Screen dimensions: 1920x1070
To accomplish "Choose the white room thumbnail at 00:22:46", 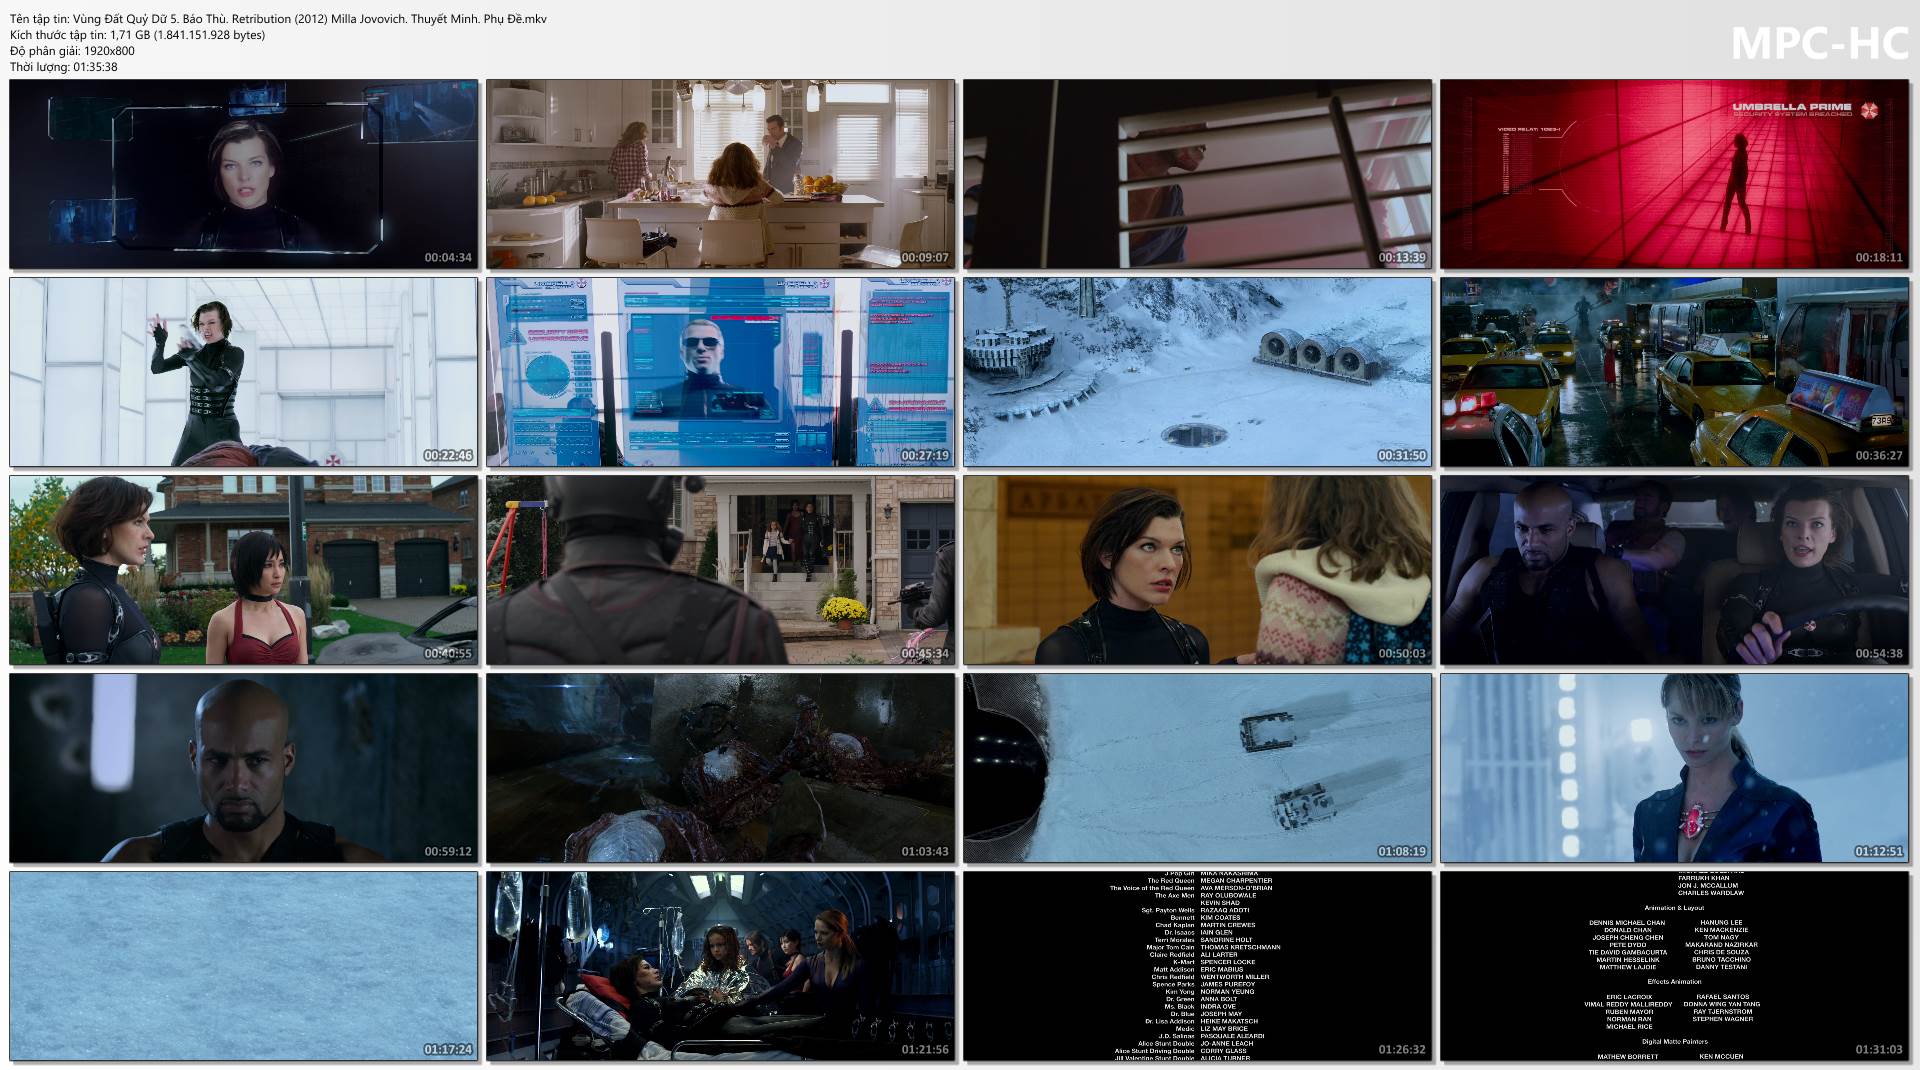I will tap(244, 373).
